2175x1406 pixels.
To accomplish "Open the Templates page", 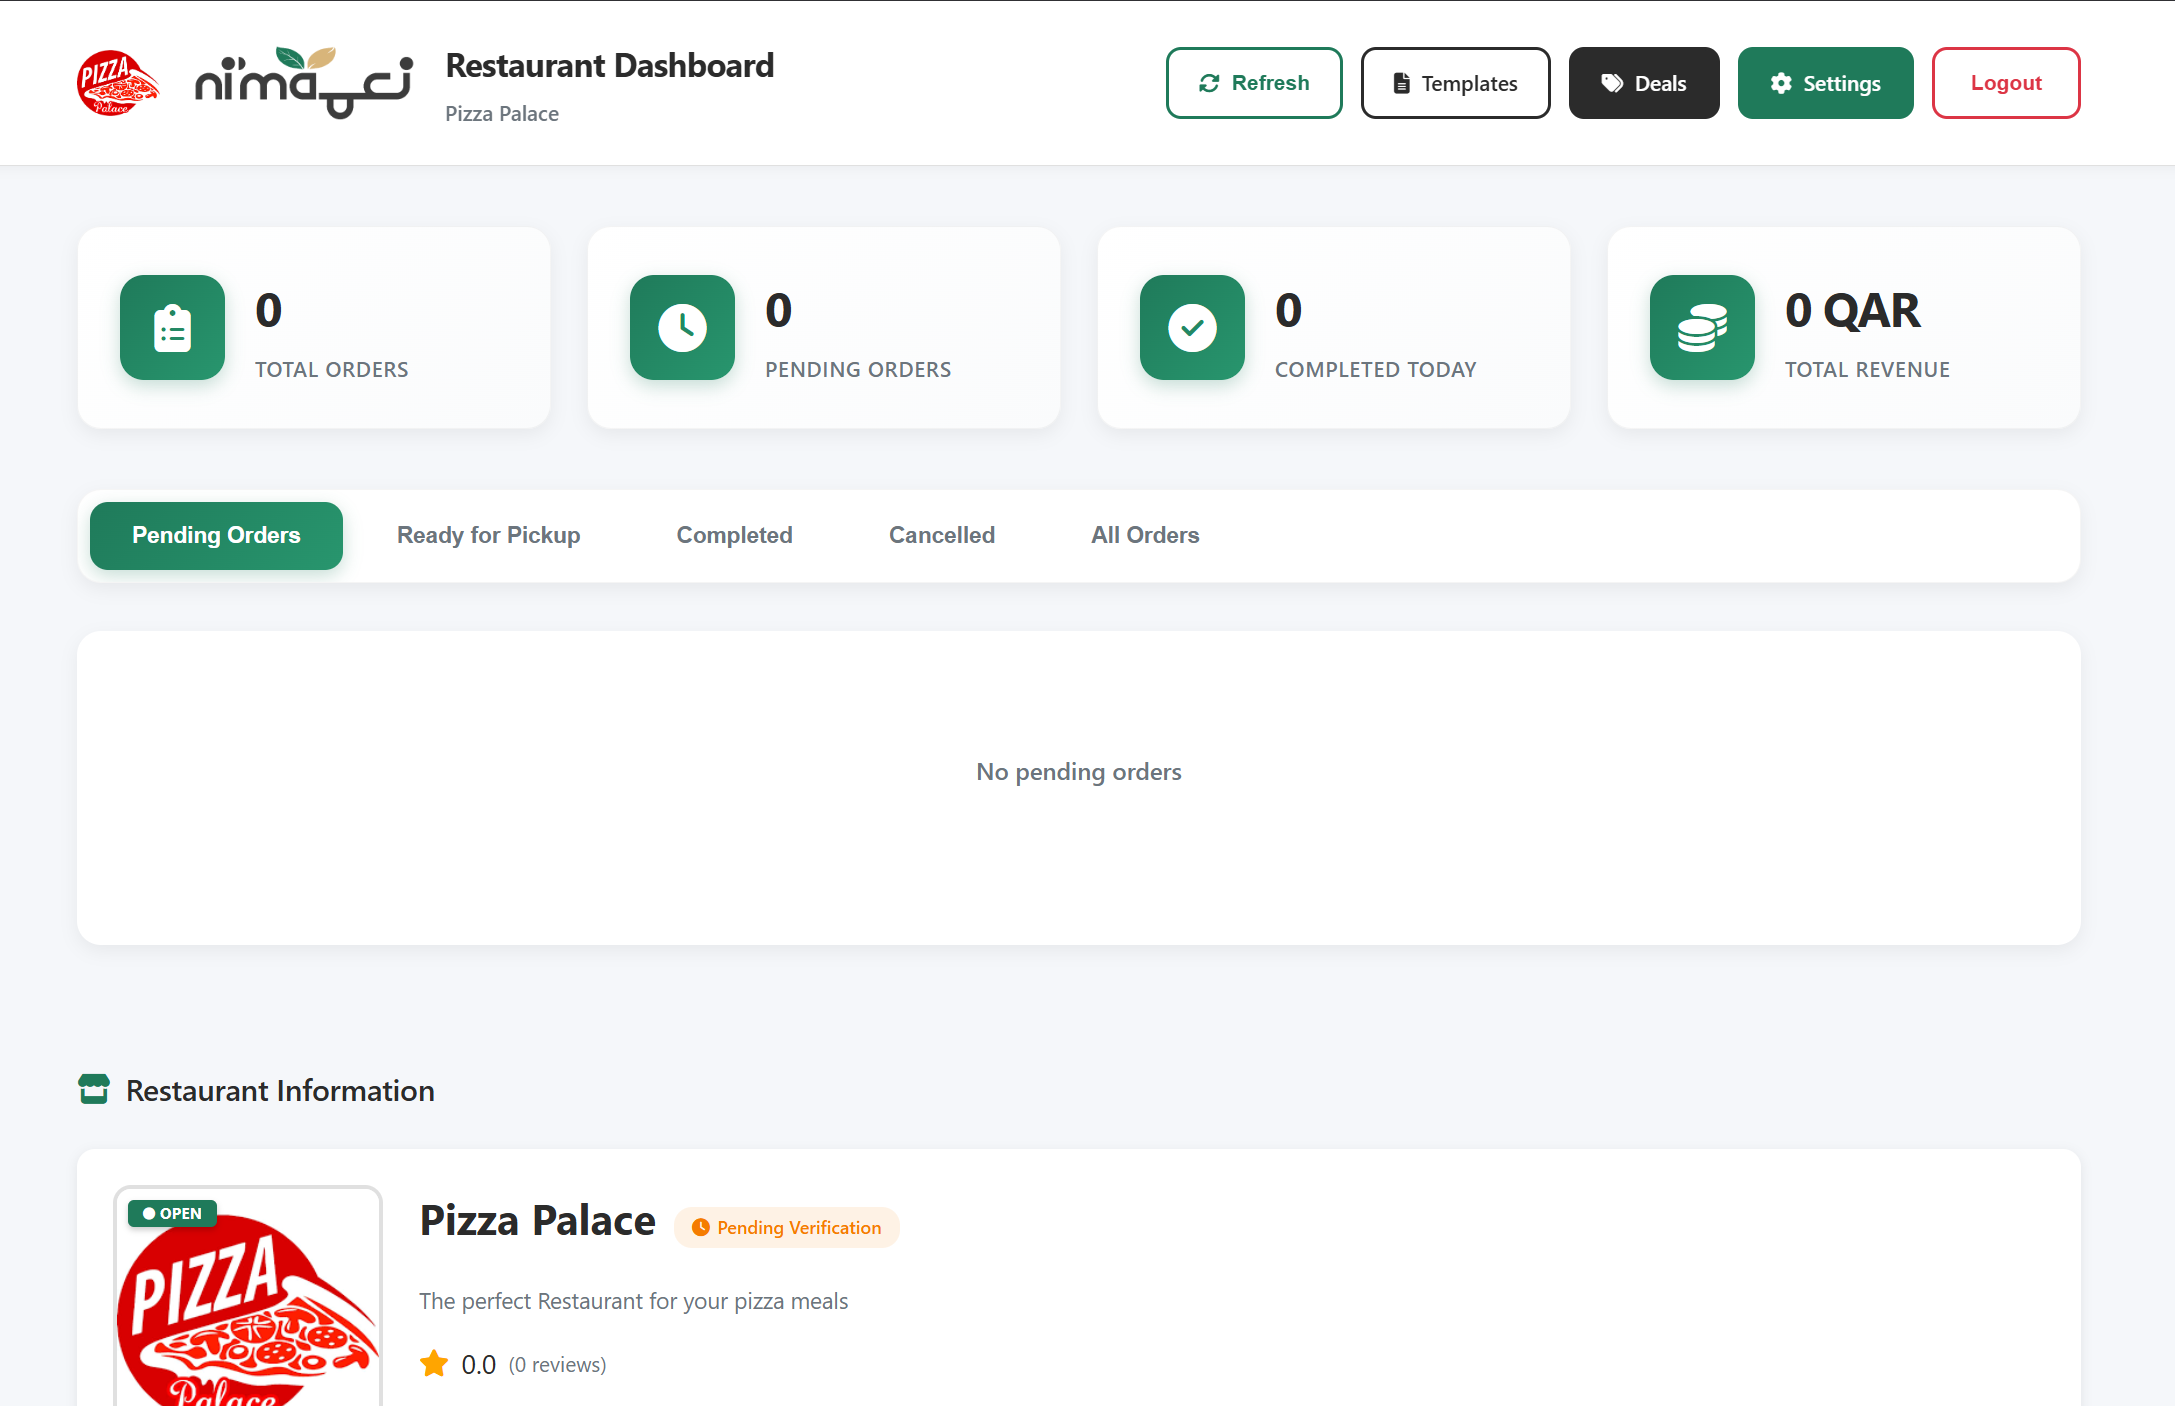I will coord(1455,83).
